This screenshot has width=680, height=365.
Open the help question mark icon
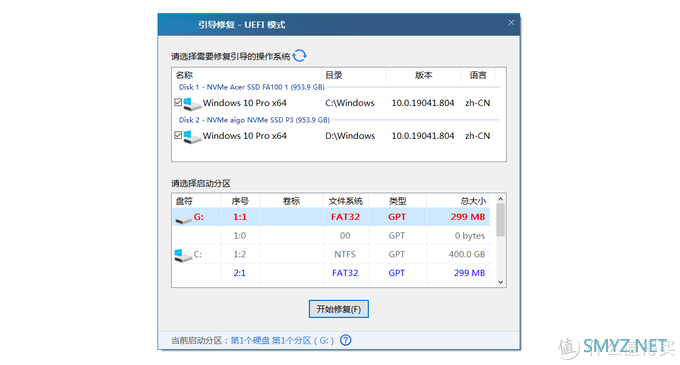pos(346,340)
